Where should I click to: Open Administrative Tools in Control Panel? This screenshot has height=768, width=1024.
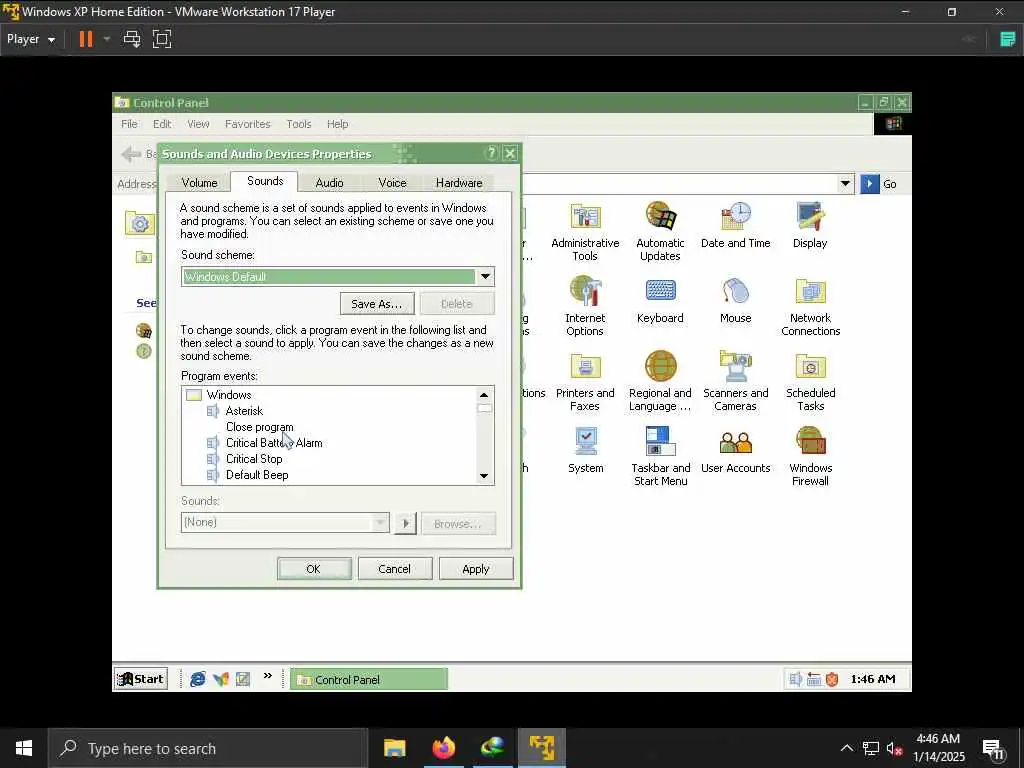coord(585,231)
